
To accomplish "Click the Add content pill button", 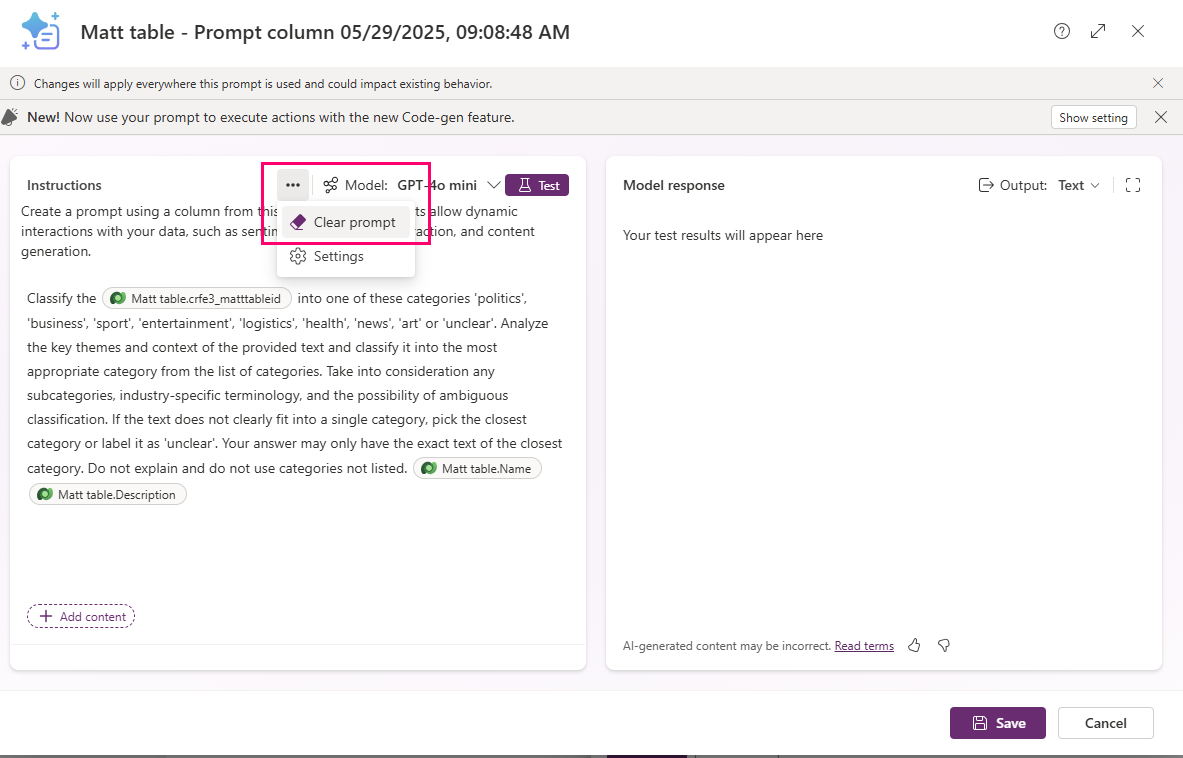I will tap(80, 616).
